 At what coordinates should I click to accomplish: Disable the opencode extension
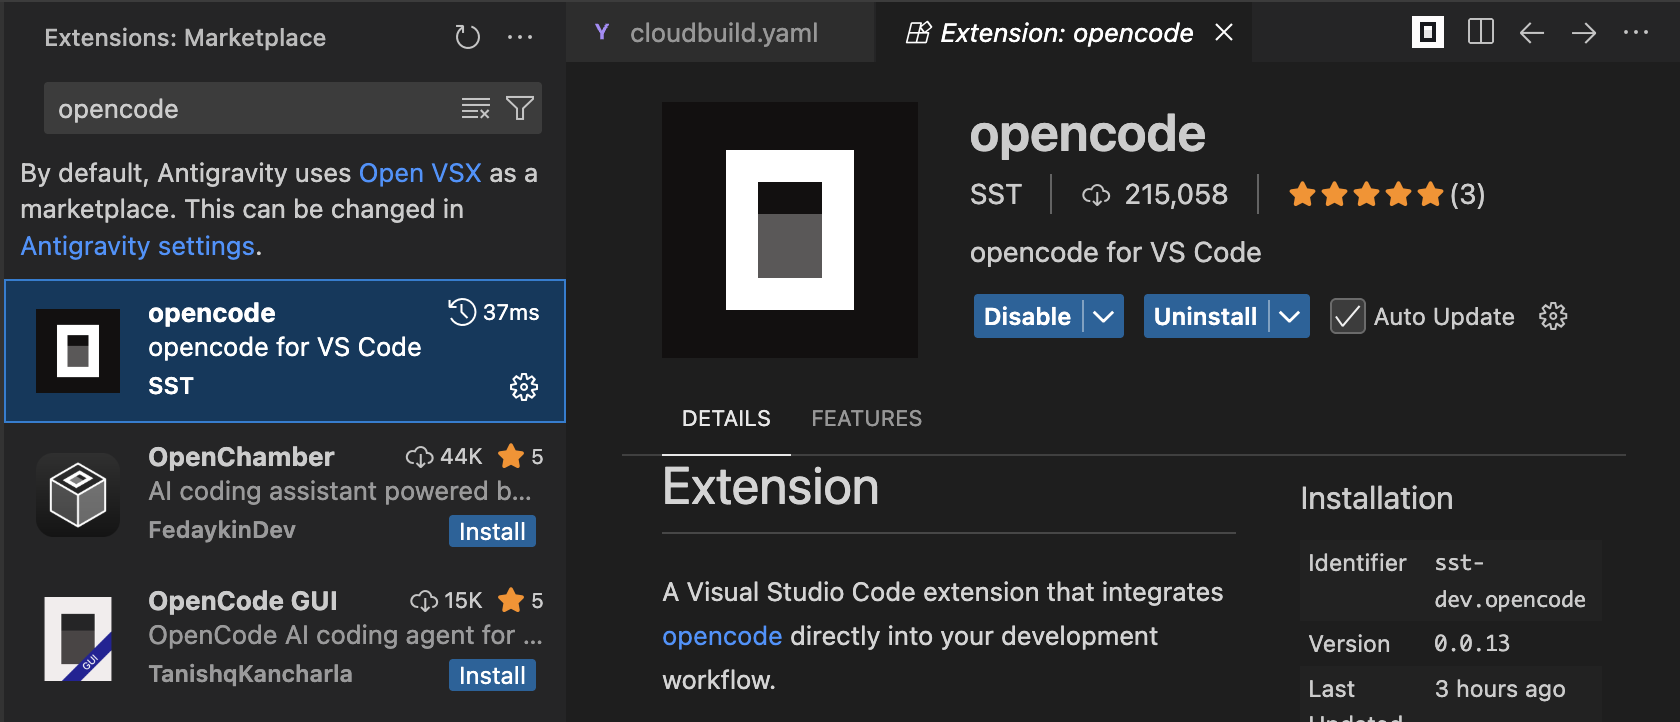pos(1027,316)
